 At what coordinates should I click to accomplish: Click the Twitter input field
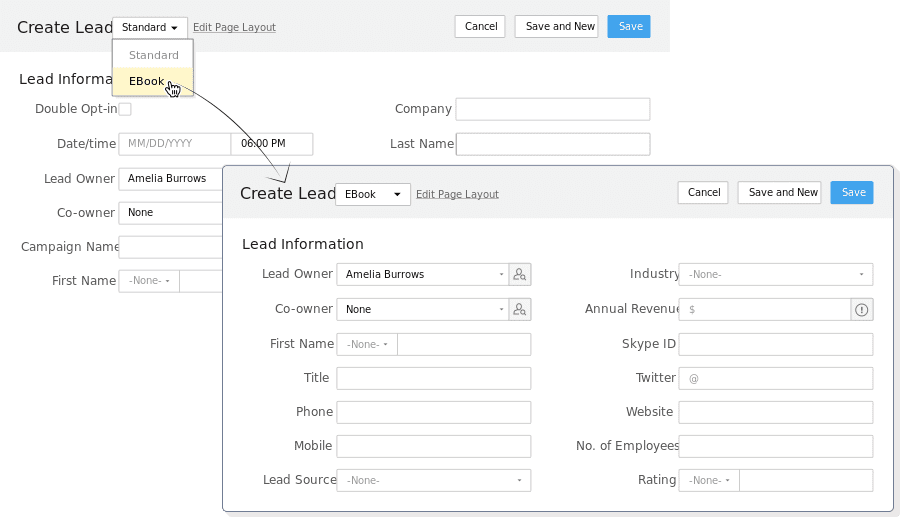coord(776,378)
